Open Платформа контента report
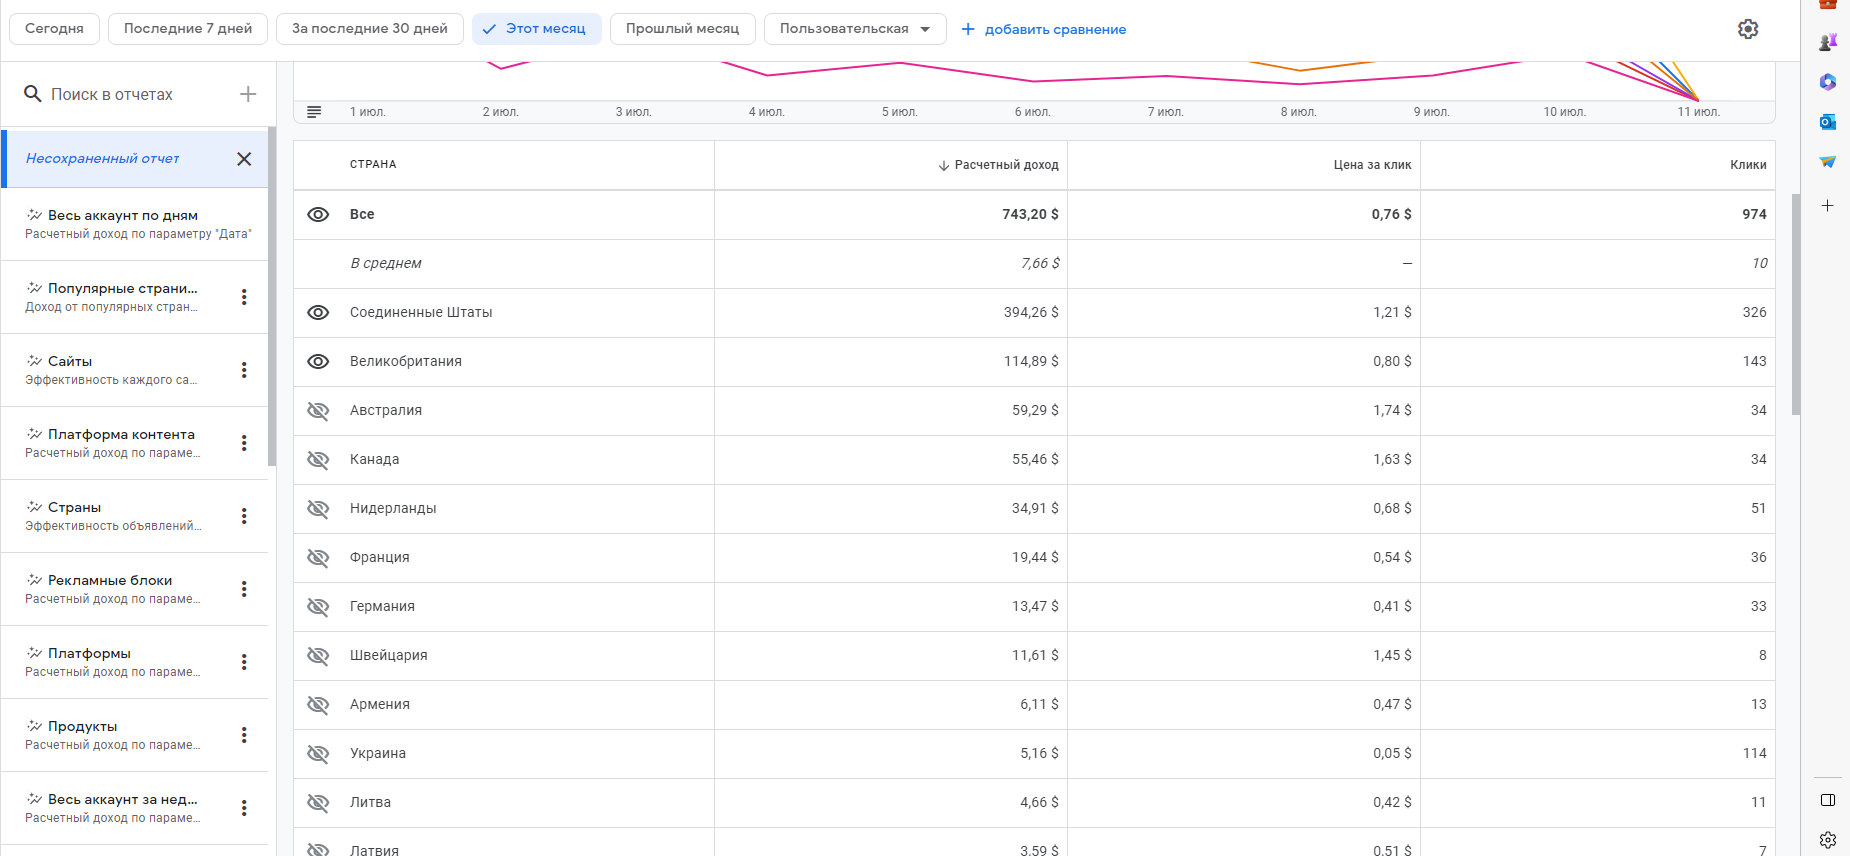Image resolution: width=1850 pixels, height=856 pixels. pyautogui.click(x=112, y=443)
